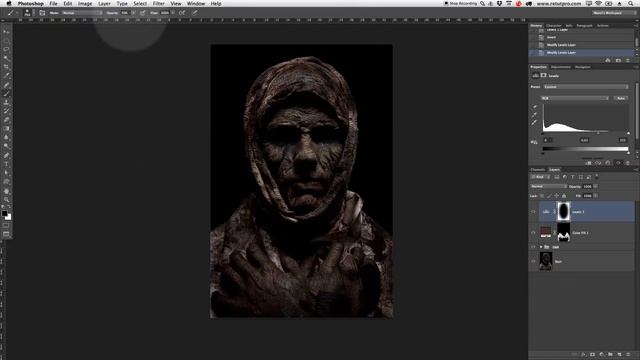This screenshot has width=640, height=360.
Task: Click the white point eyedropper in Levels
Action: (534, 122)
